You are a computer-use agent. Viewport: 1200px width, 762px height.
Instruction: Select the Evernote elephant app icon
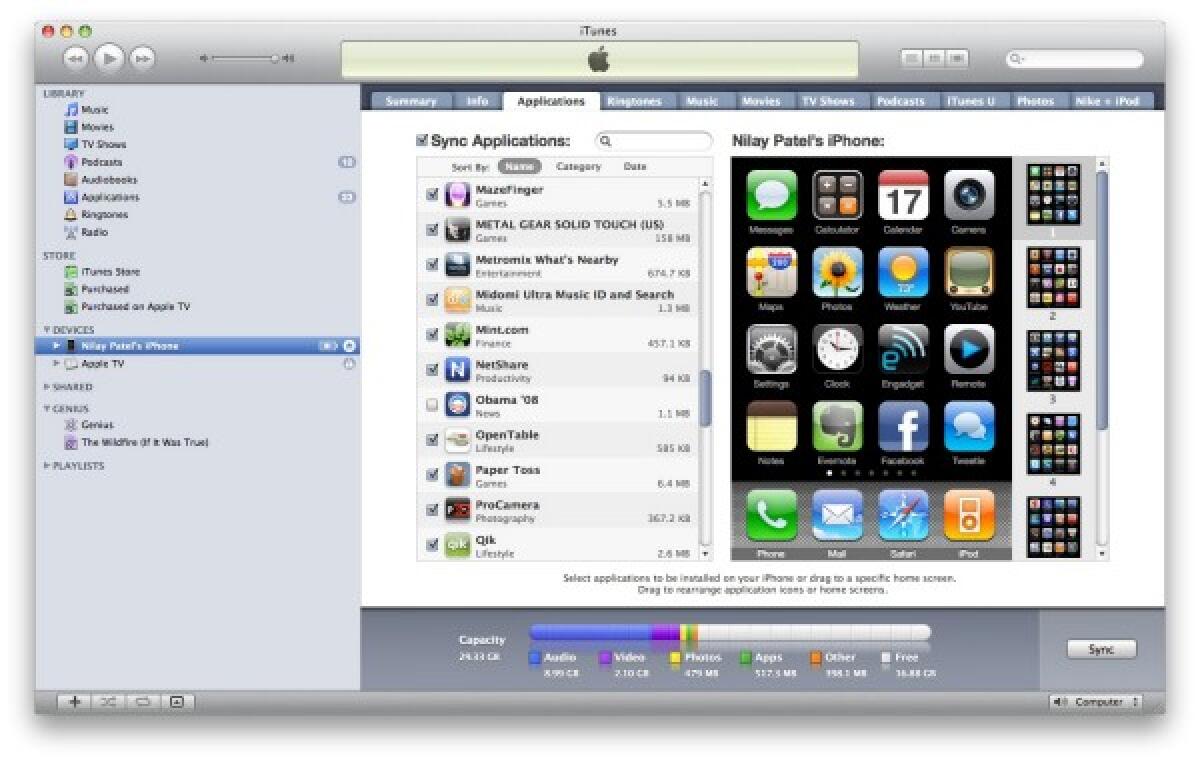pyautogui.click(x=838, y=427)
